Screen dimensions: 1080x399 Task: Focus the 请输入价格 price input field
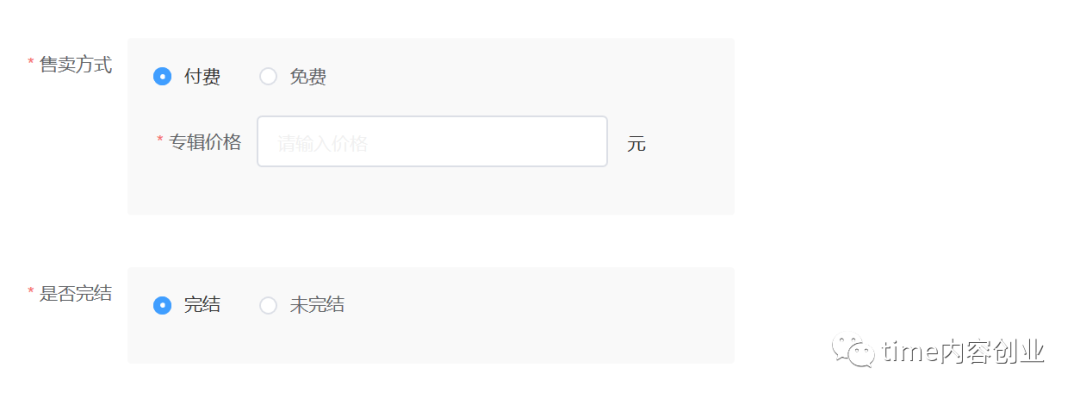point(432,141)
